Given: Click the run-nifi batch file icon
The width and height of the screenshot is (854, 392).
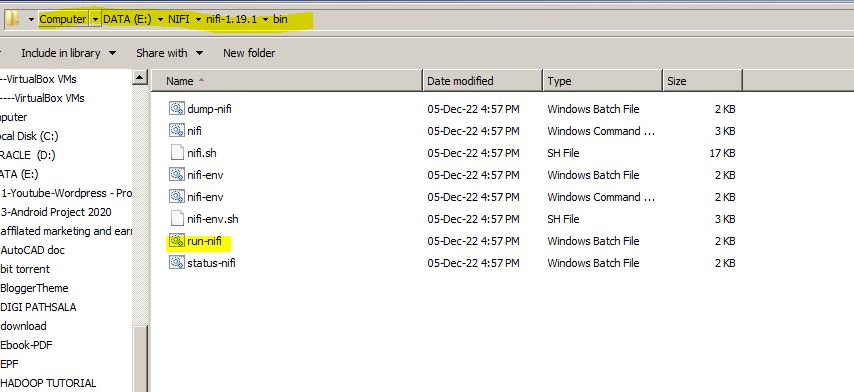Looking at the screenshot, I should 176,241.
